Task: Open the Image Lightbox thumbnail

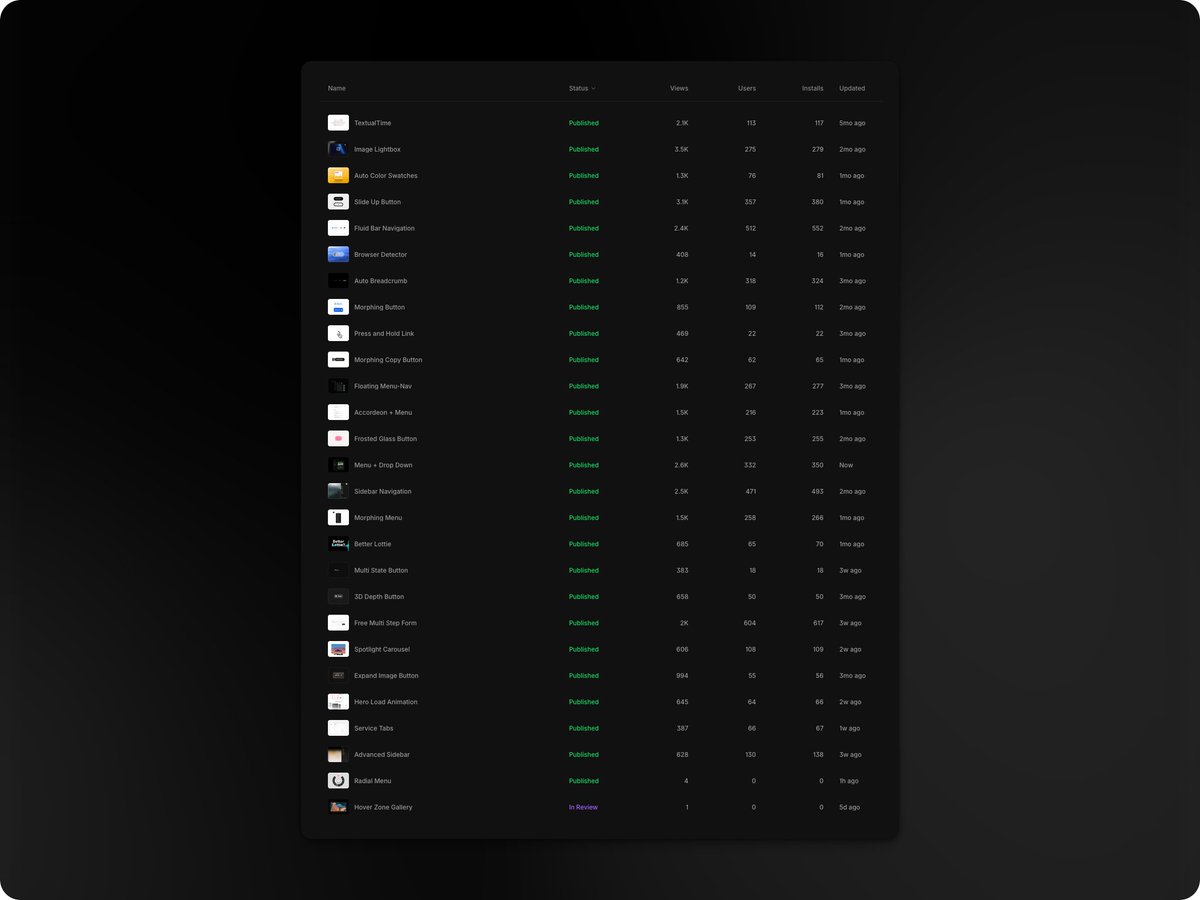Action: pyautogui.click(x=338, y=149)
